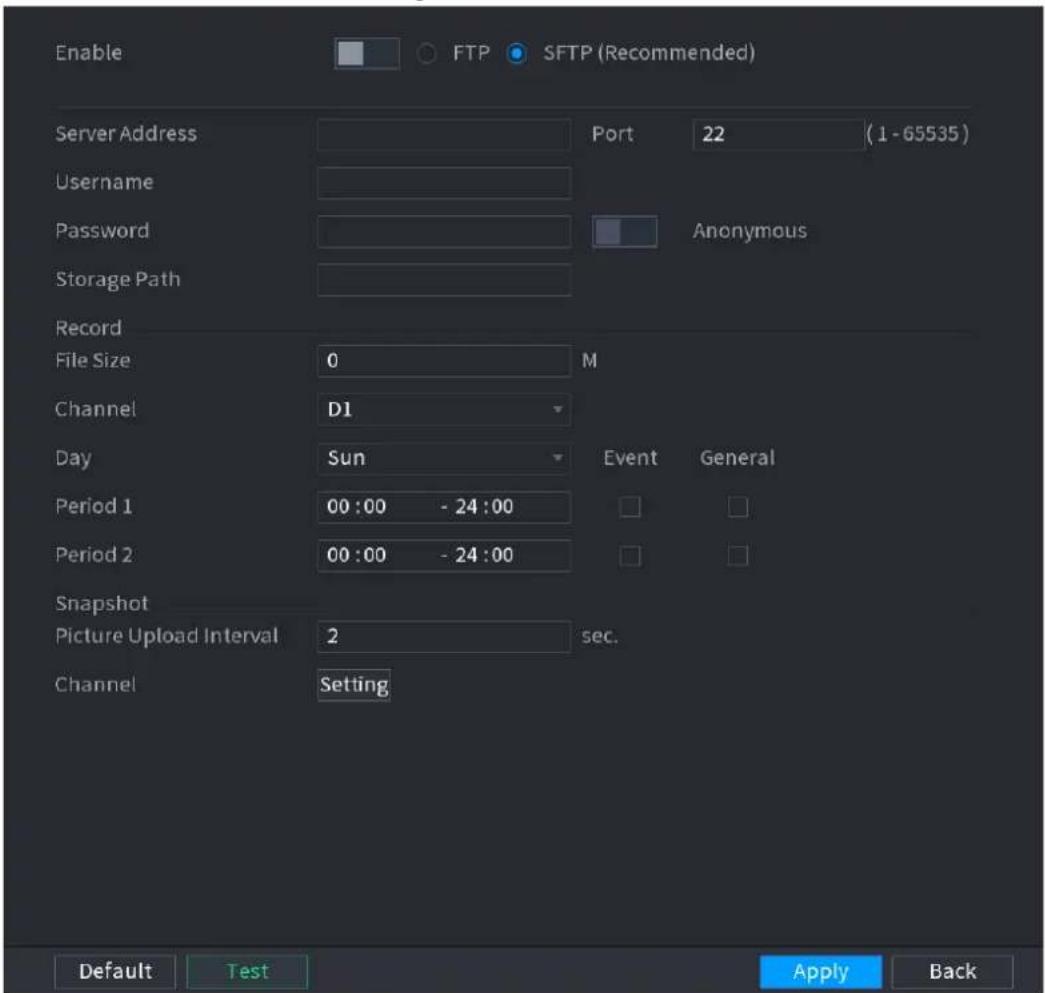Focus the Username text box
Screen dimensions: 1045x993
(444, 183)
